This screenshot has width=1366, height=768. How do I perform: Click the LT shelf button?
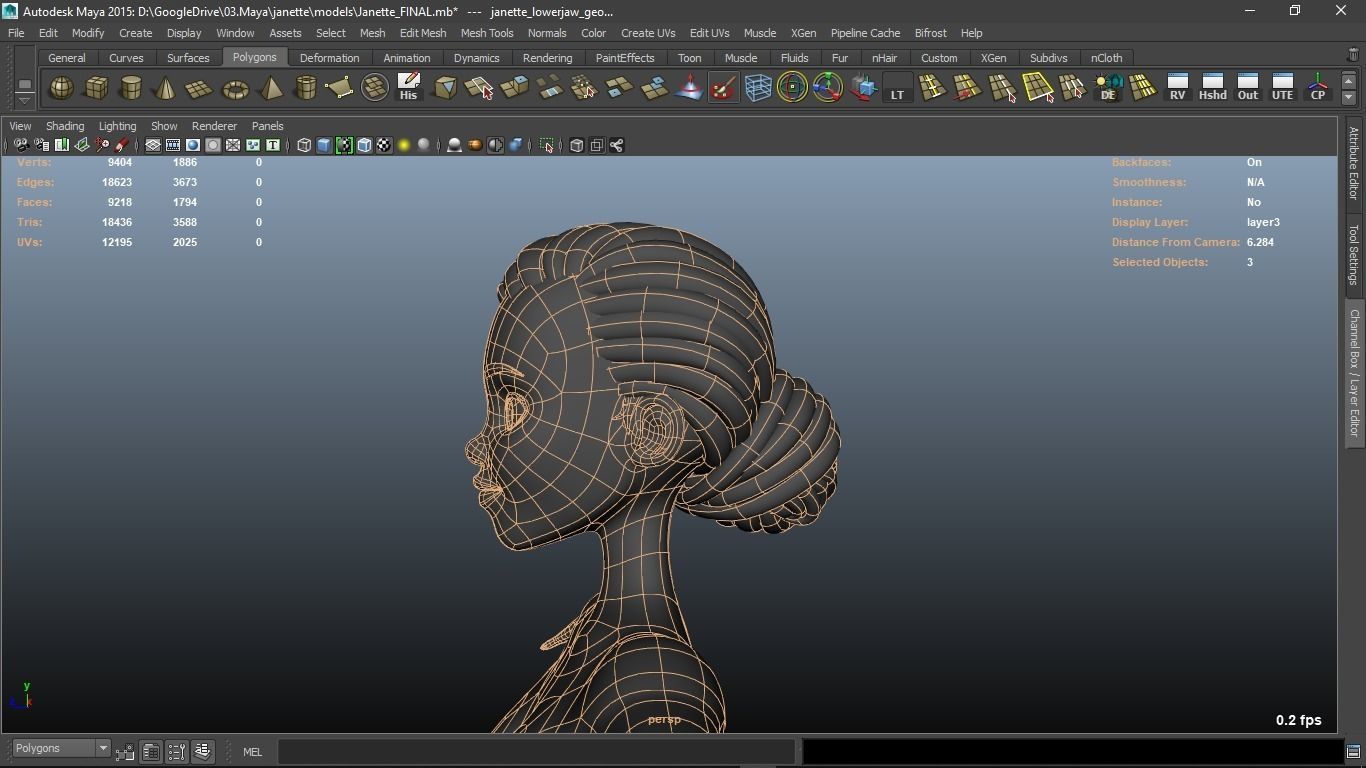click(897, 88)
